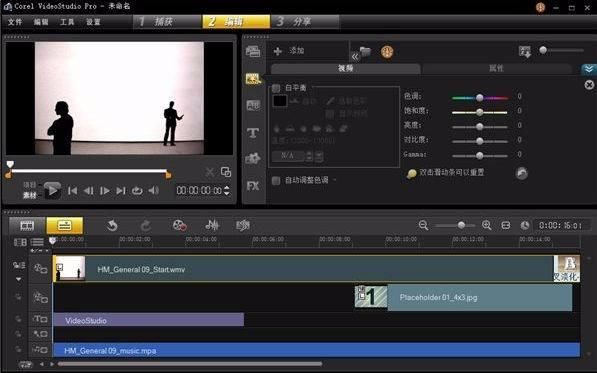Enlarge the preview window icon
The width and height of the screenshot is (597, 373).
226,172
